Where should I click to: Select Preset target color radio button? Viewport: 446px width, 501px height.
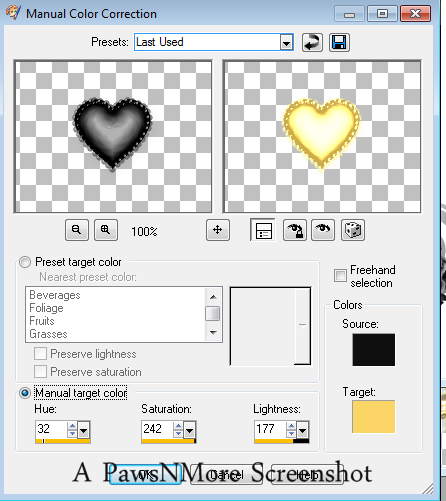(x=25, y=262)
